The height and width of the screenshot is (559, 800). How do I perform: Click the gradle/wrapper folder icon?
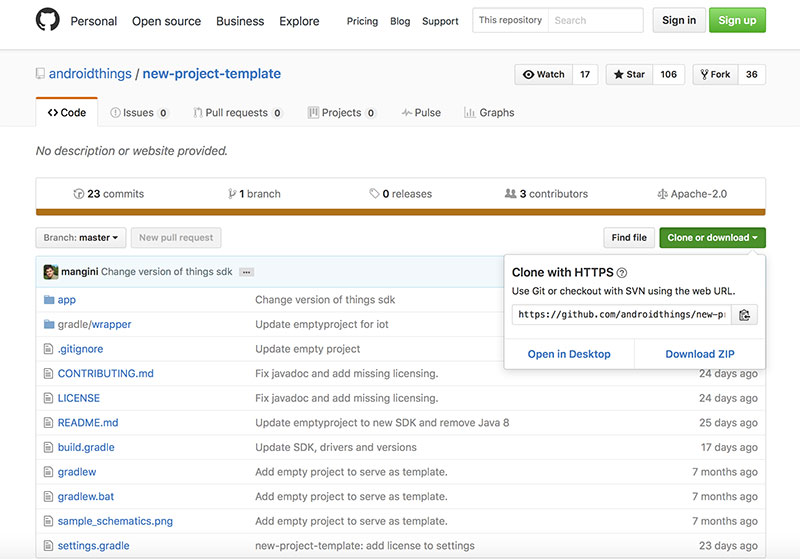(x=47, y=324)
